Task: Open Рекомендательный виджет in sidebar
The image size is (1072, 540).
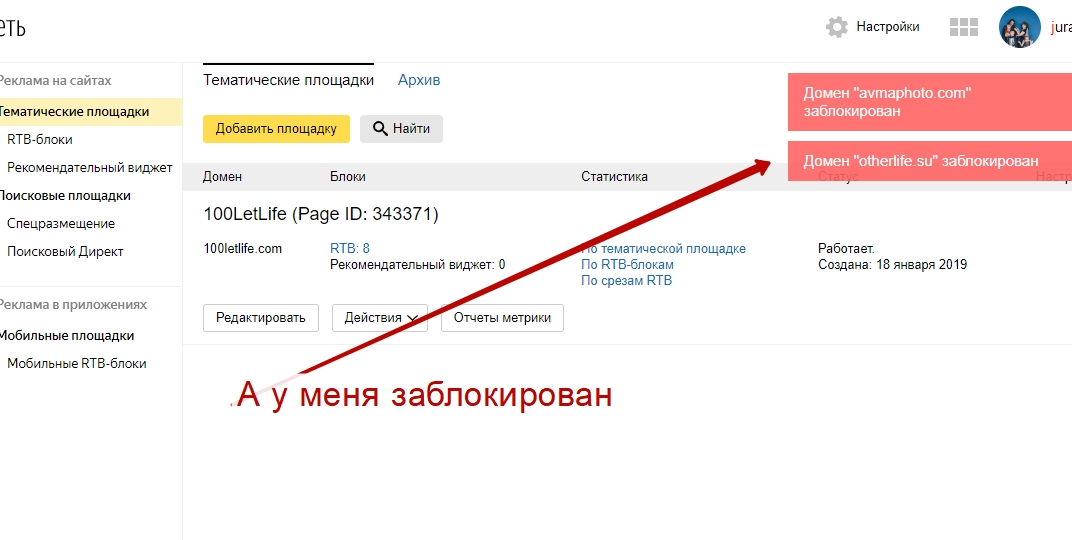Action: [x=90, y=167]
